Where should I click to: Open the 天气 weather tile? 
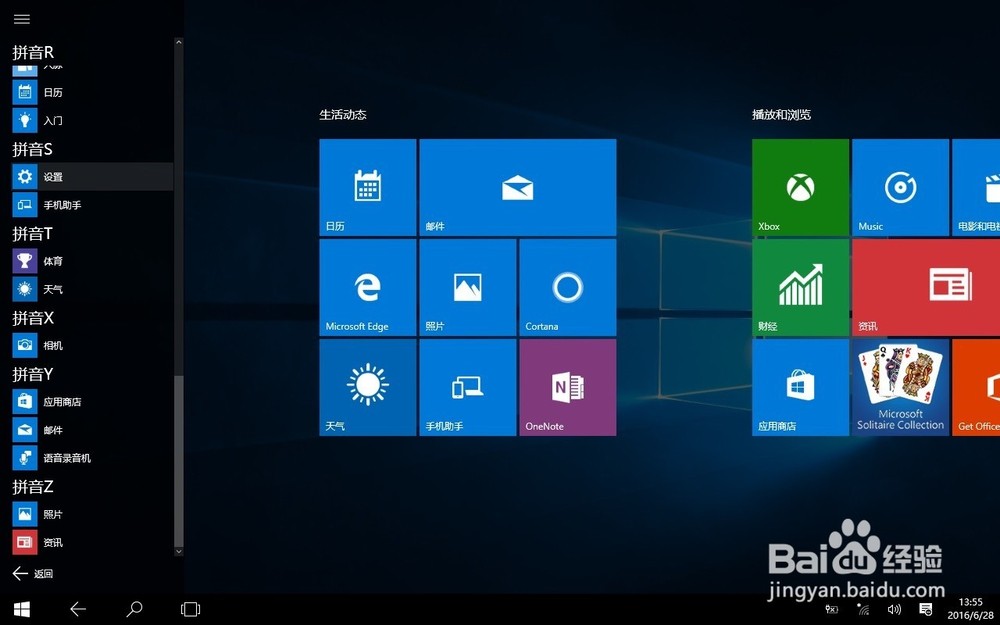point(368,388)
